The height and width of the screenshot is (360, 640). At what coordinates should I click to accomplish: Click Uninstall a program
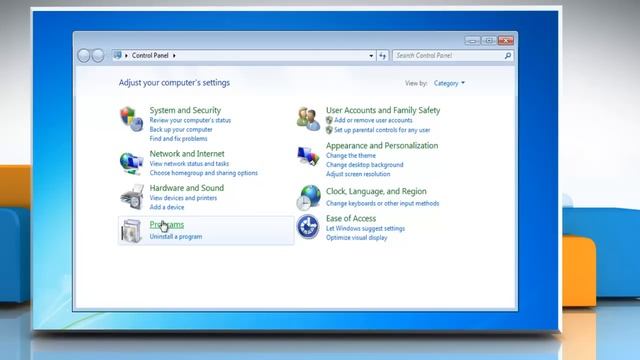pos(176,237)
